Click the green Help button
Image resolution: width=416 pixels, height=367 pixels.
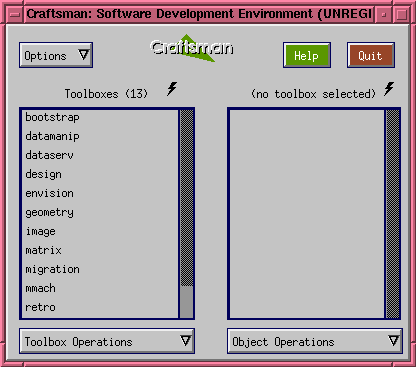pyautogui.click(x=307, y=55)
